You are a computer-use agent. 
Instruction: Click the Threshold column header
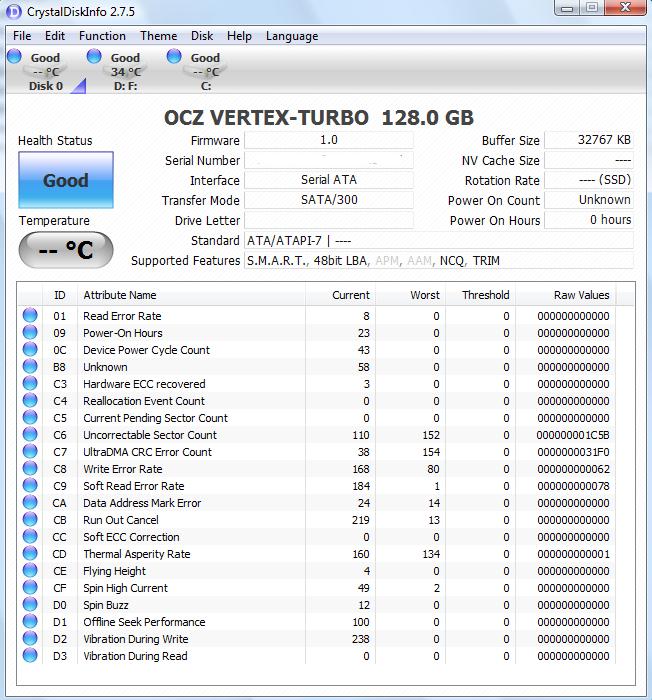point(481,295)
